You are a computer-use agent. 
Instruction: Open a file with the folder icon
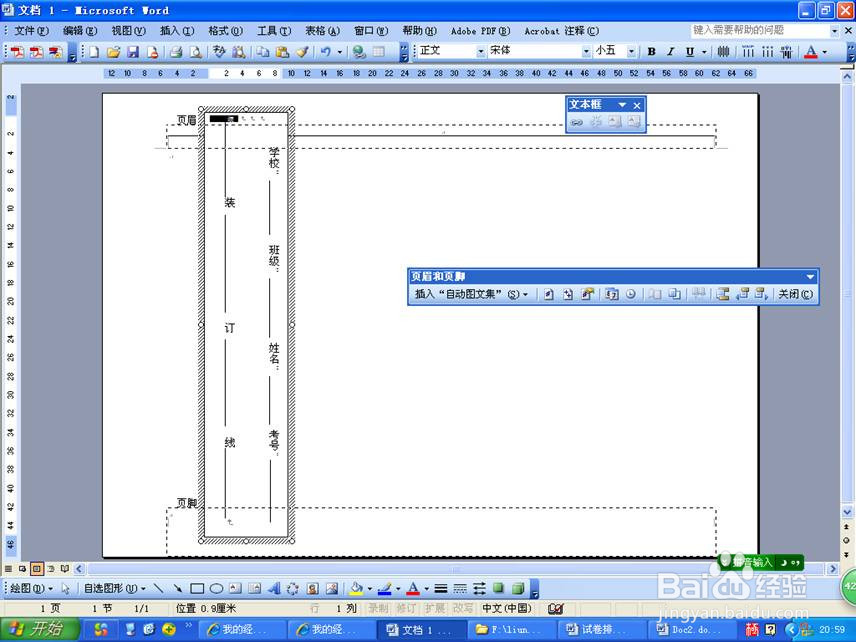(114, 52)
